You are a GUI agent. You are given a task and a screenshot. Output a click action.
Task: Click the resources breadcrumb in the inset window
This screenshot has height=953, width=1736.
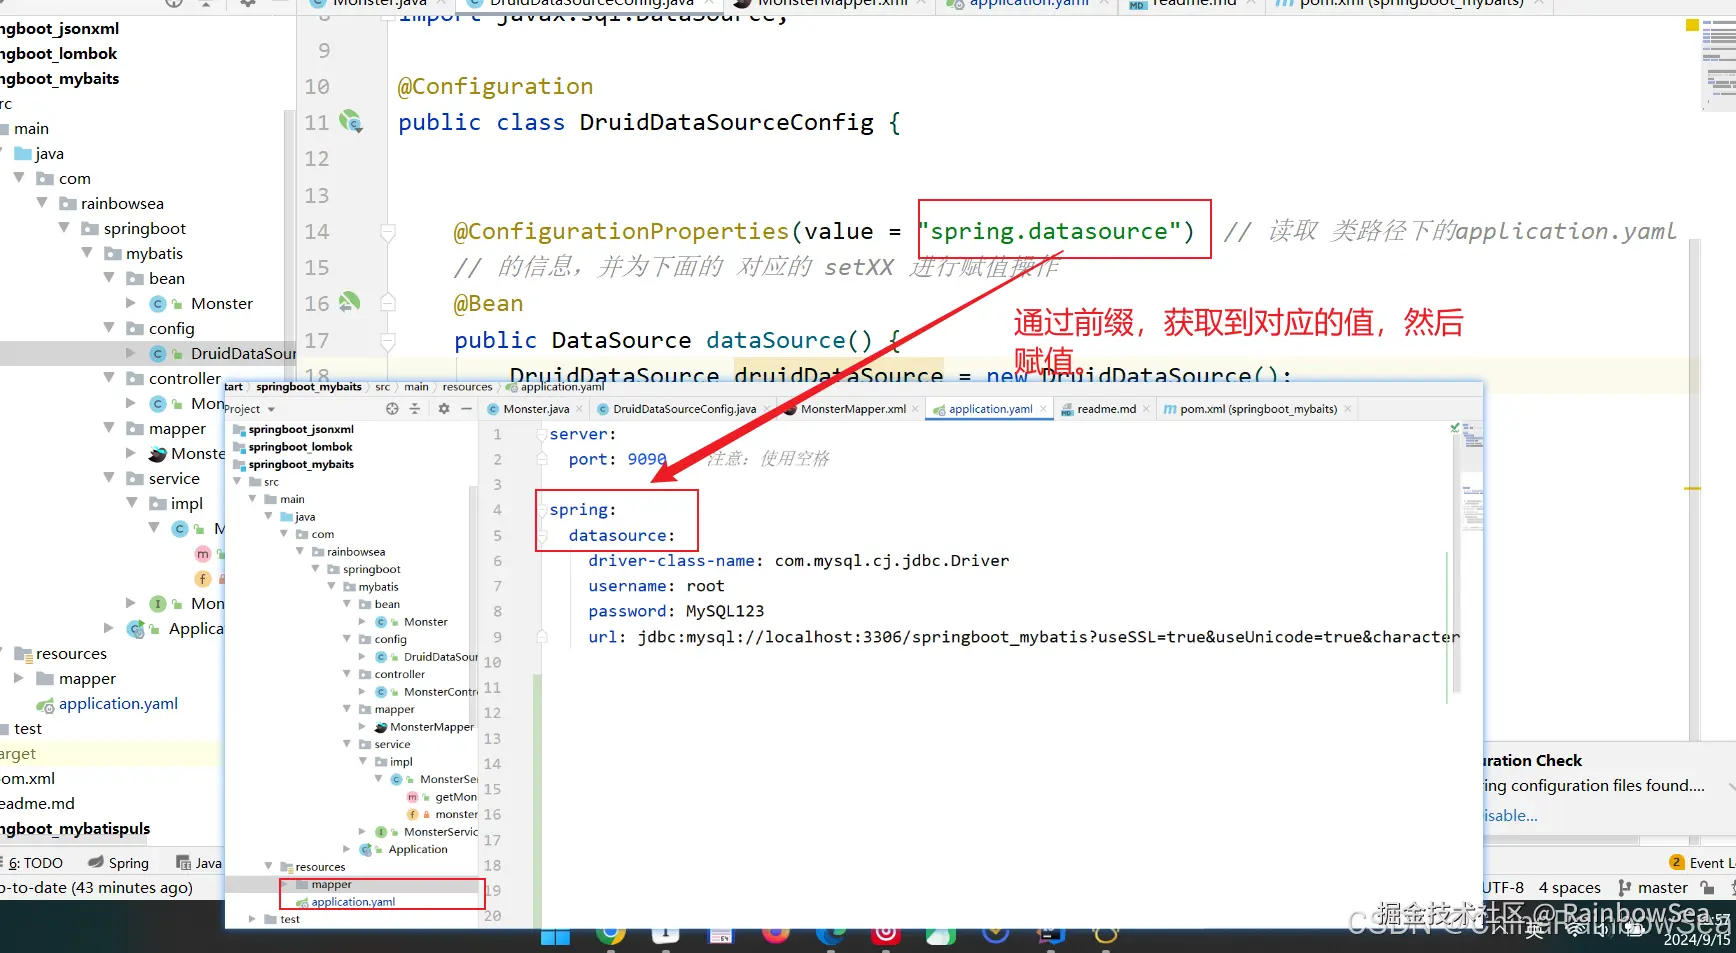(x=467, y=387)
